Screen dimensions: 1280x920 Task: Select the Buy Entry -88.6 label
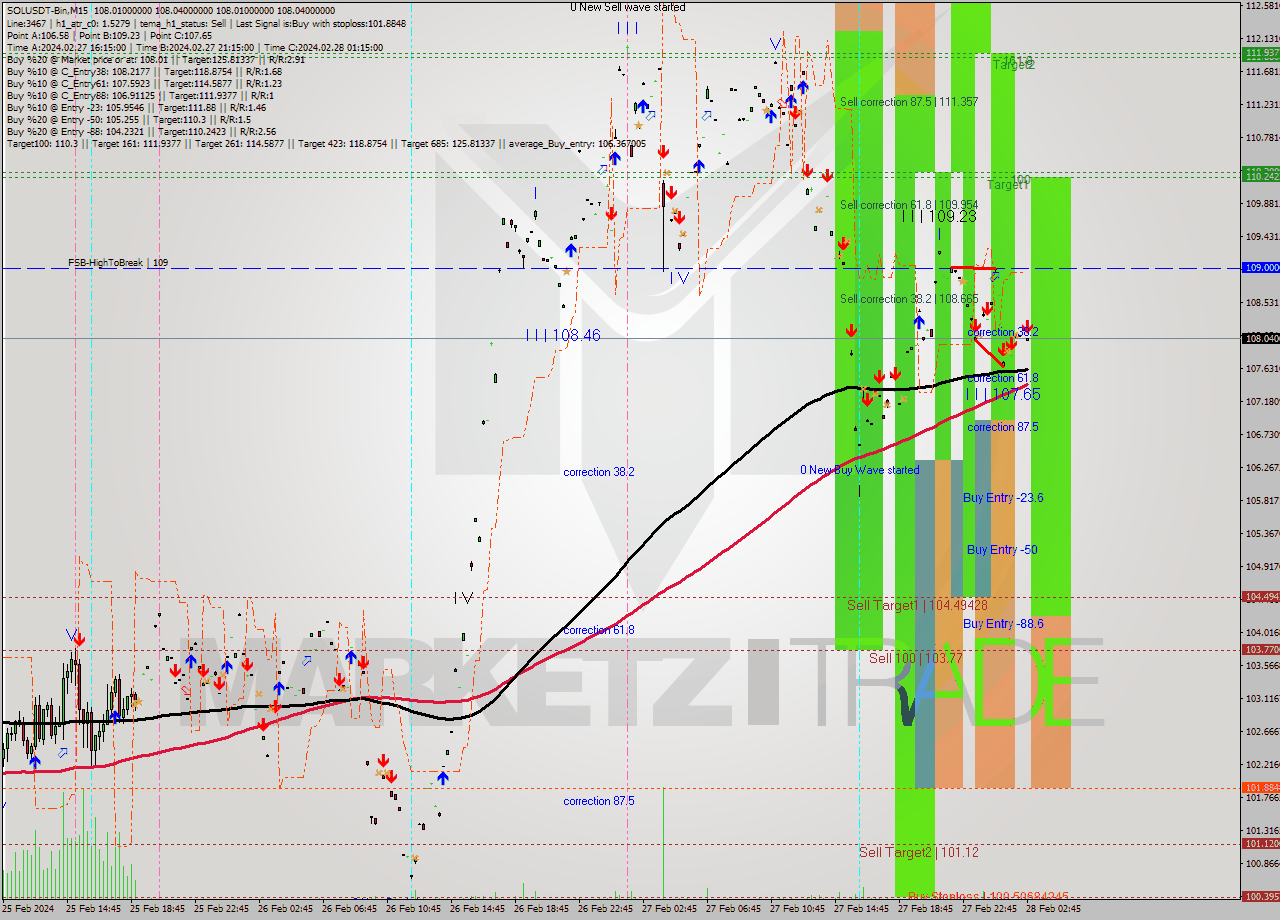(x=1003, y=623)
